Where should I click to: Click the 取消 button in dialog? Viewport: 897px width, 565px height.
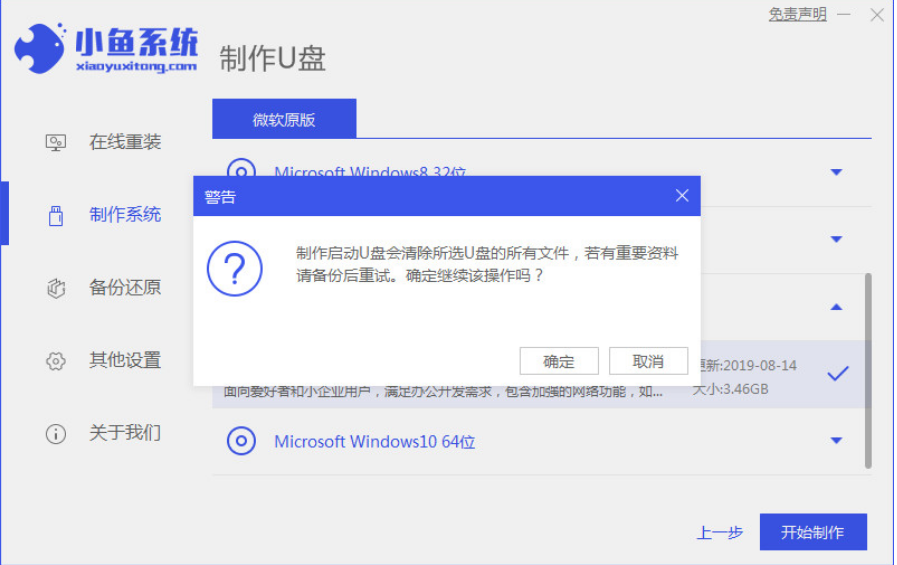[648, 361]
